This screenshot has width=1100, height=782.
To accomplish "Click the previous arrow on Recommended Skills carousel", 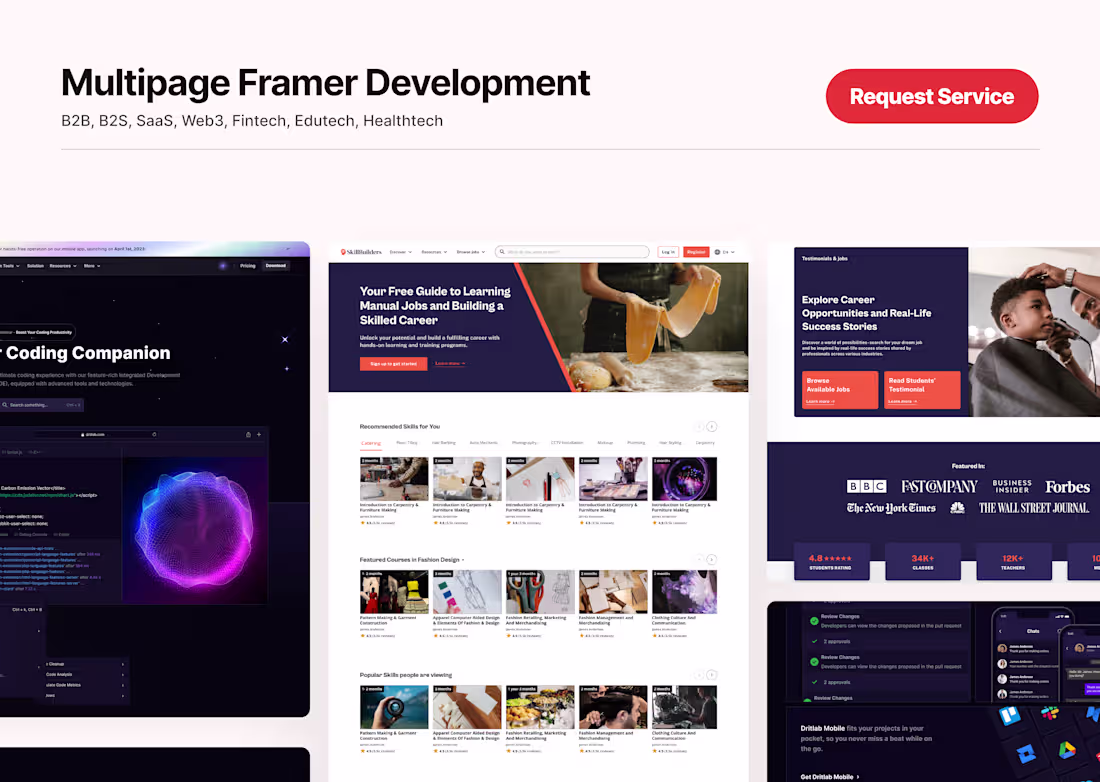I will 699,427.
